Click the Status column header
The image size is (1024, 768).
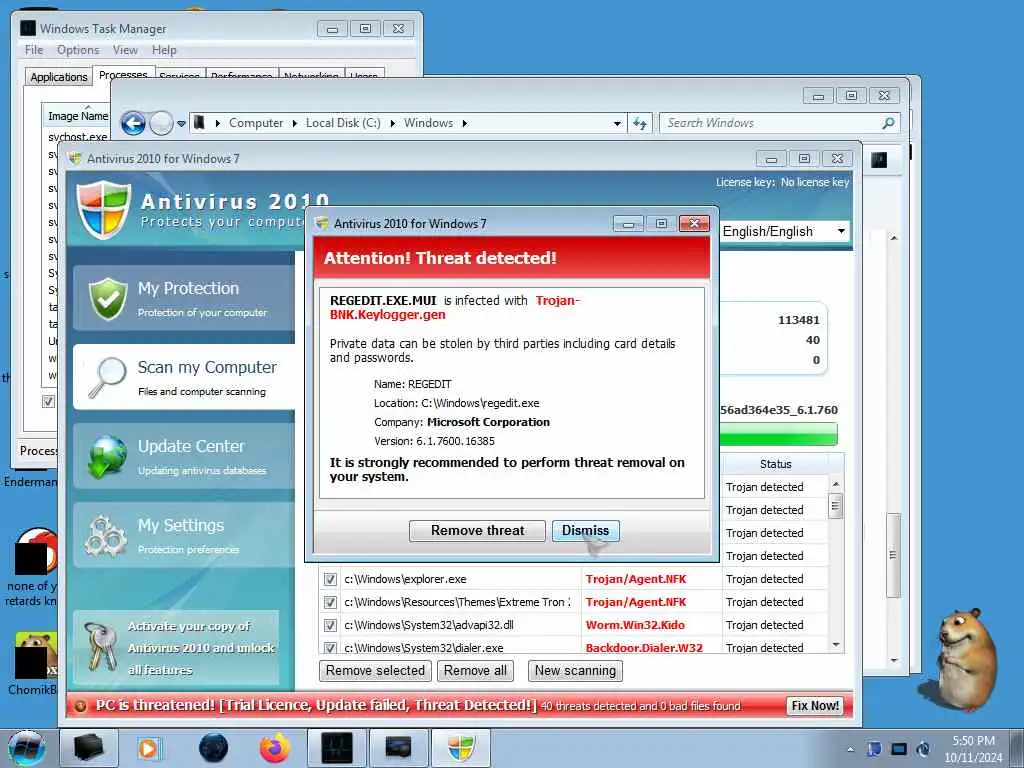coord(775,464)
